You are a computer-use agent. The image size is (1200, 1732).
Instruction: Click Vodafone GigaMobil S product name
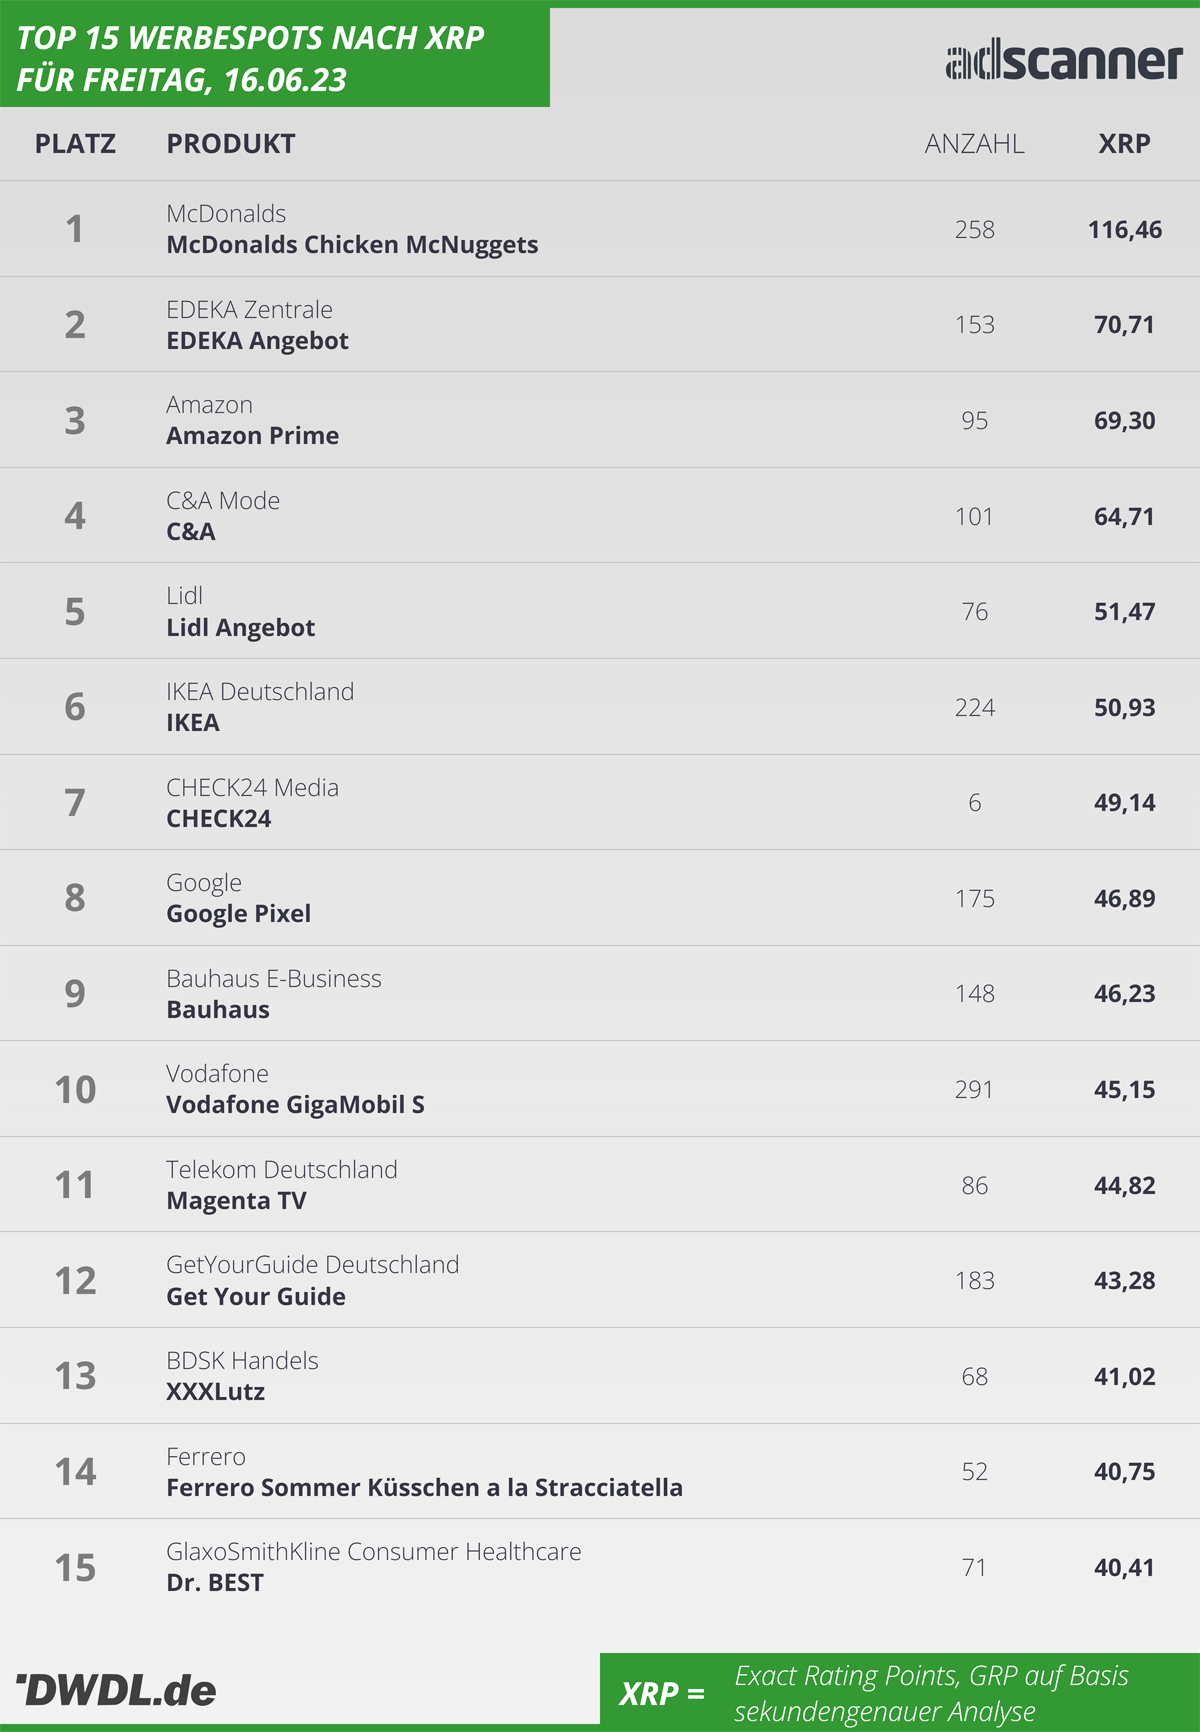tap(295, 1105)
